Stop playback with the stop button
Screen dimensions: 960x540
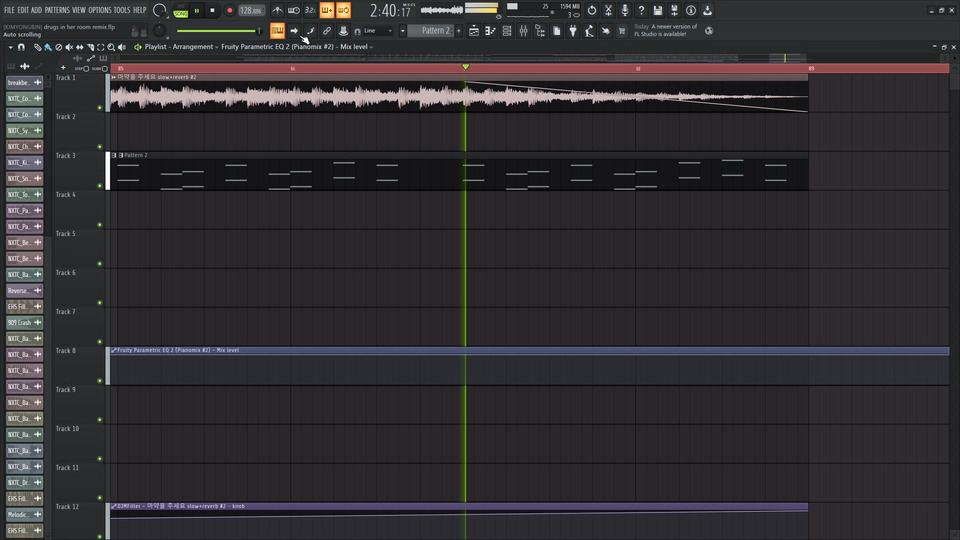[x=212, y=10]
